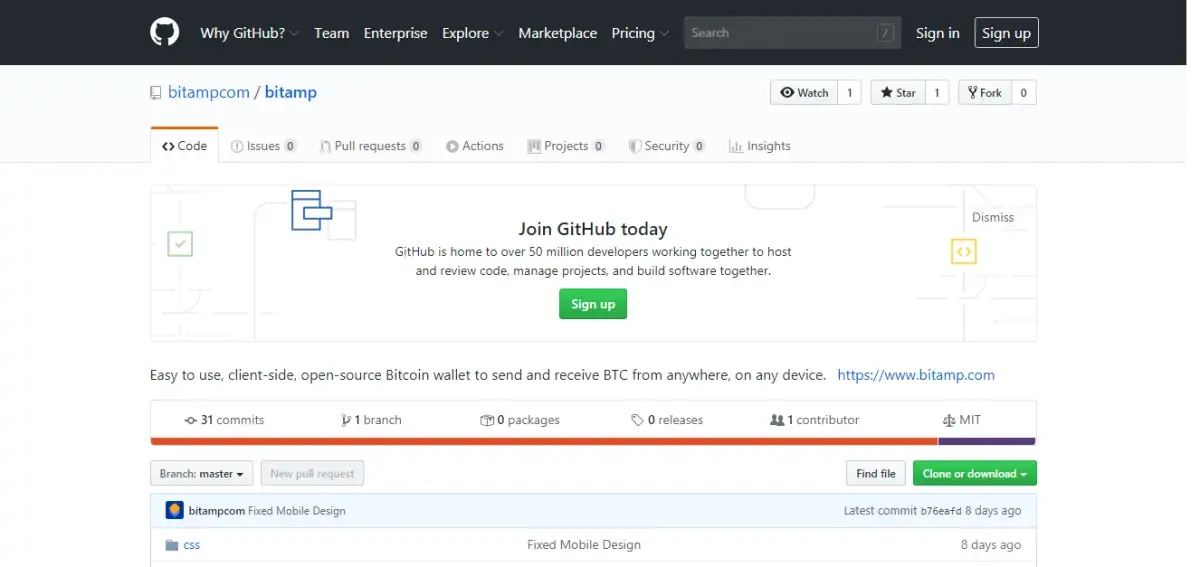Image resolution: width=1200 pixels, height=567 pixels.
Task: Click the Sign up button in header
Action: coord(1006,33)
